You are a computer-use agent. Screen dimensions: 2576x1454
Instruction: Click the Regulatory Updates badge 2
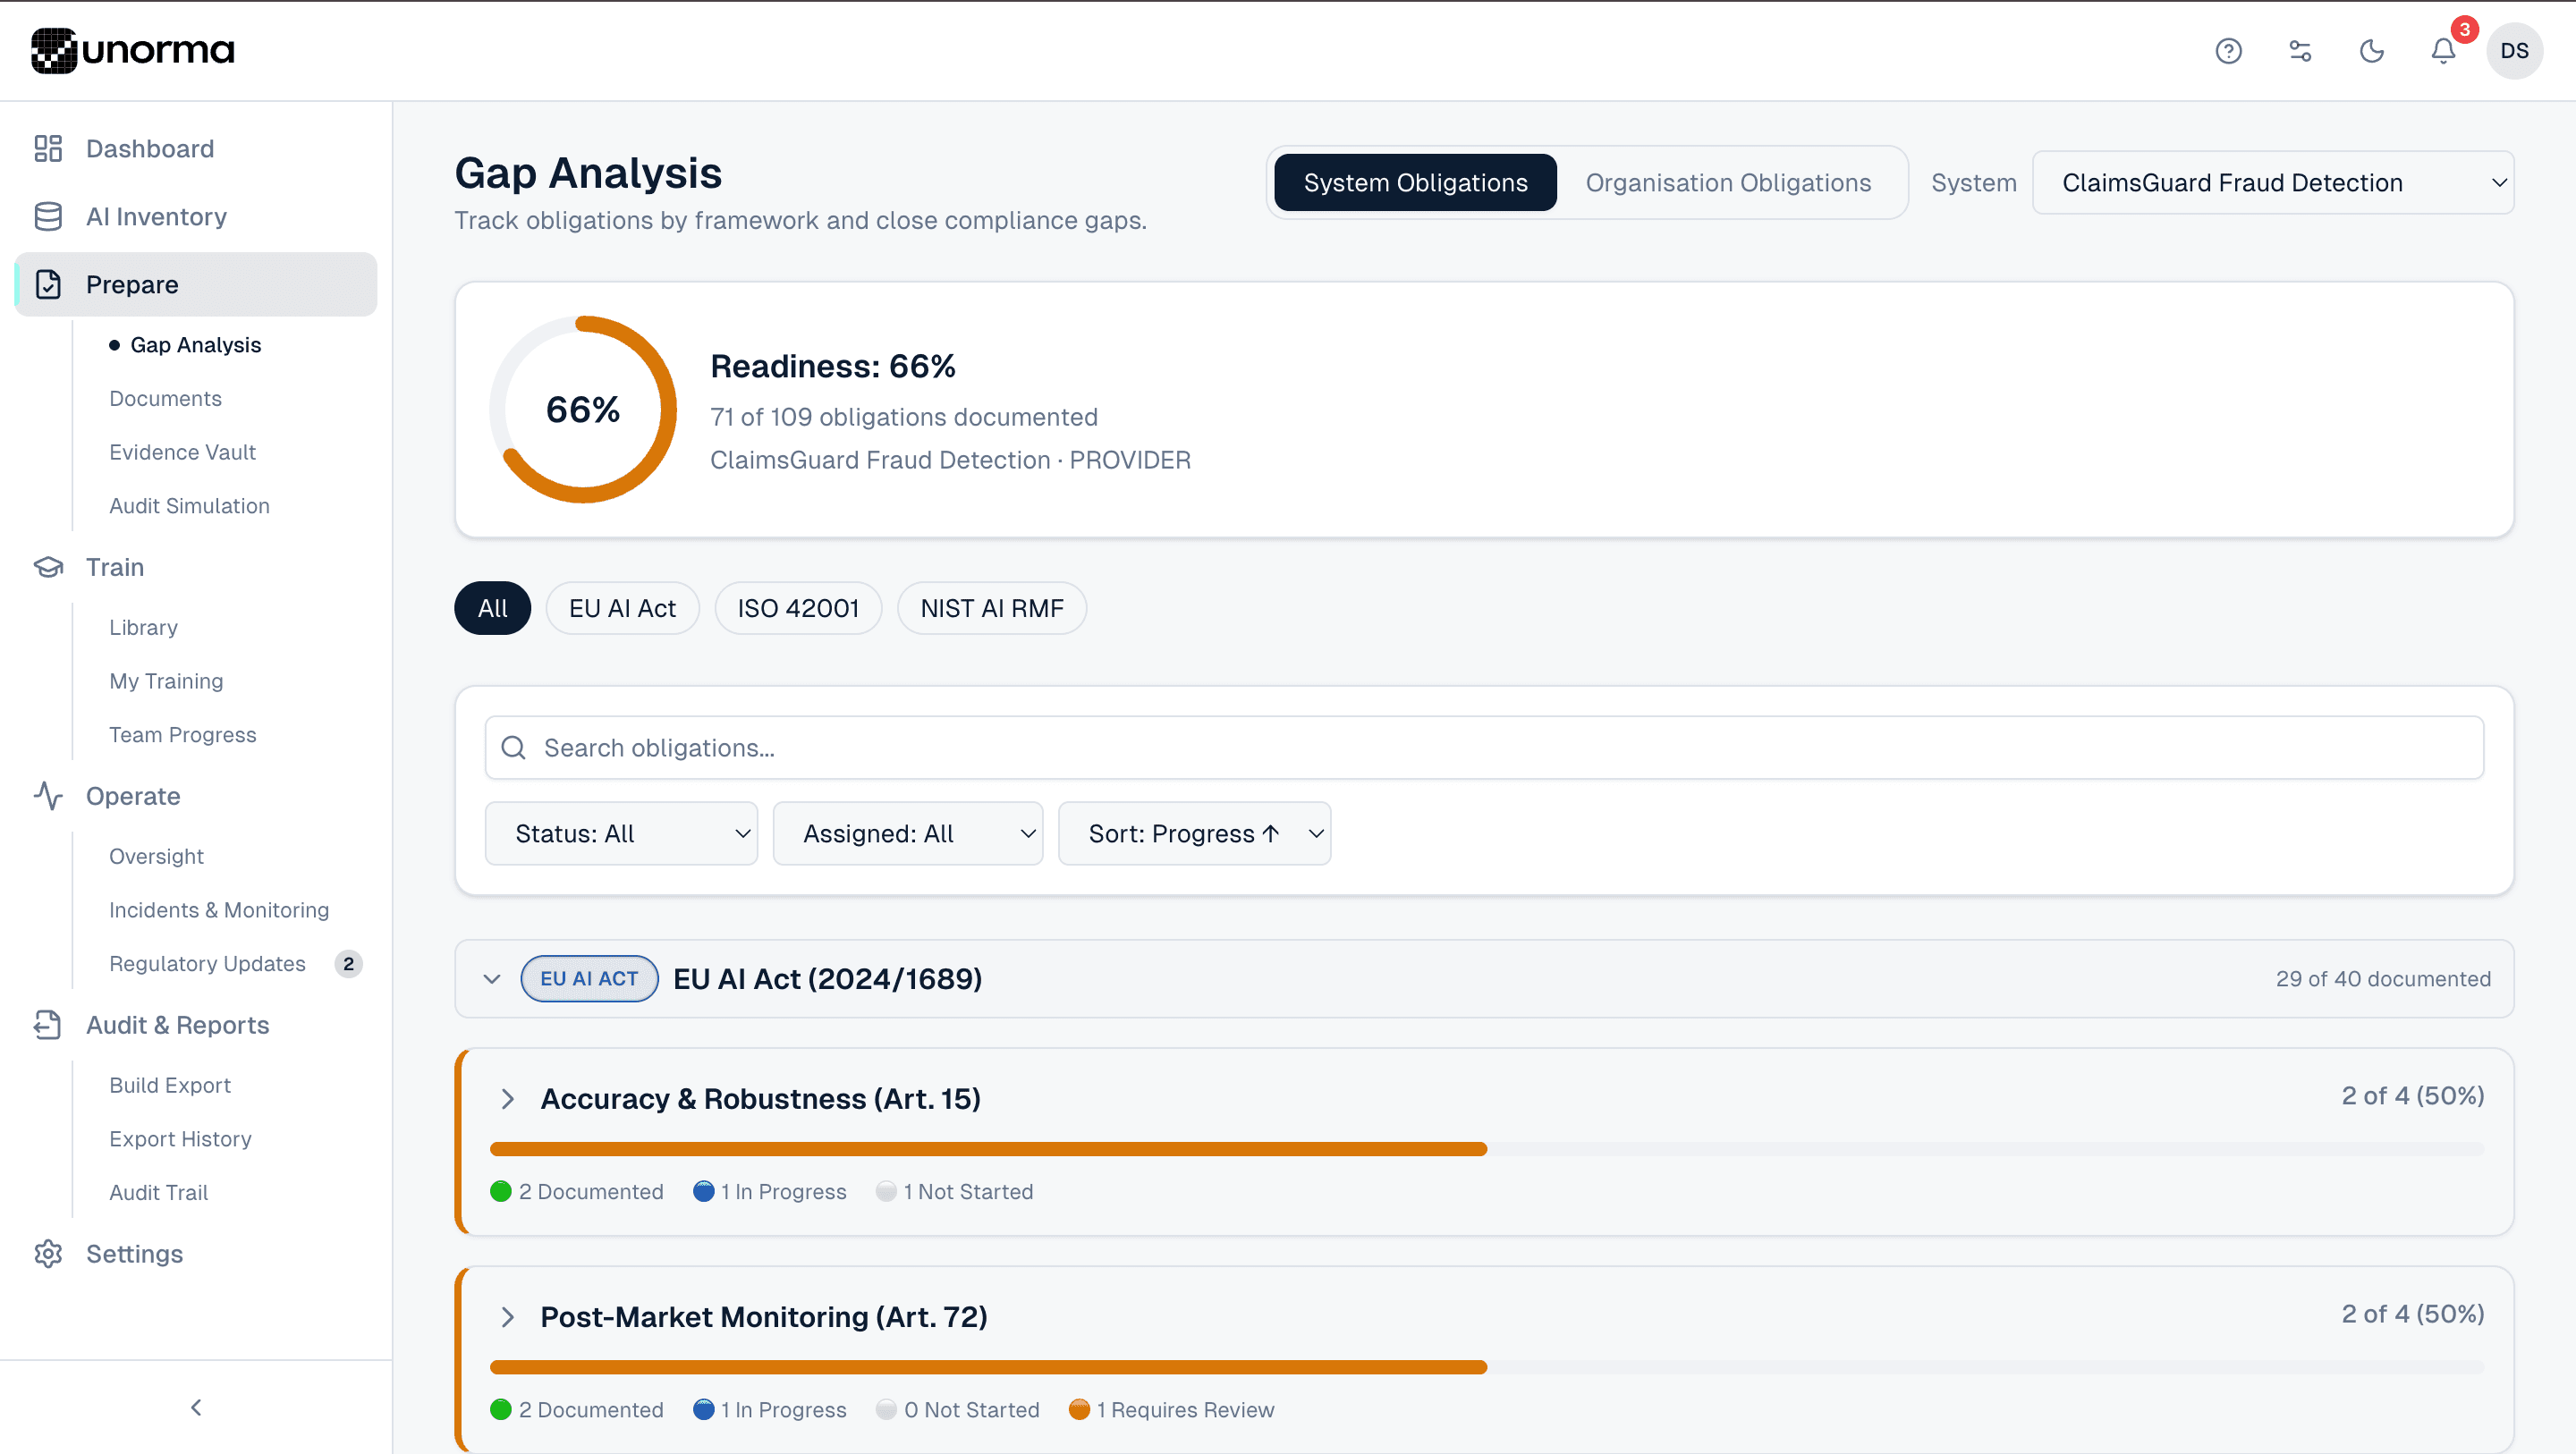(348, 964)
